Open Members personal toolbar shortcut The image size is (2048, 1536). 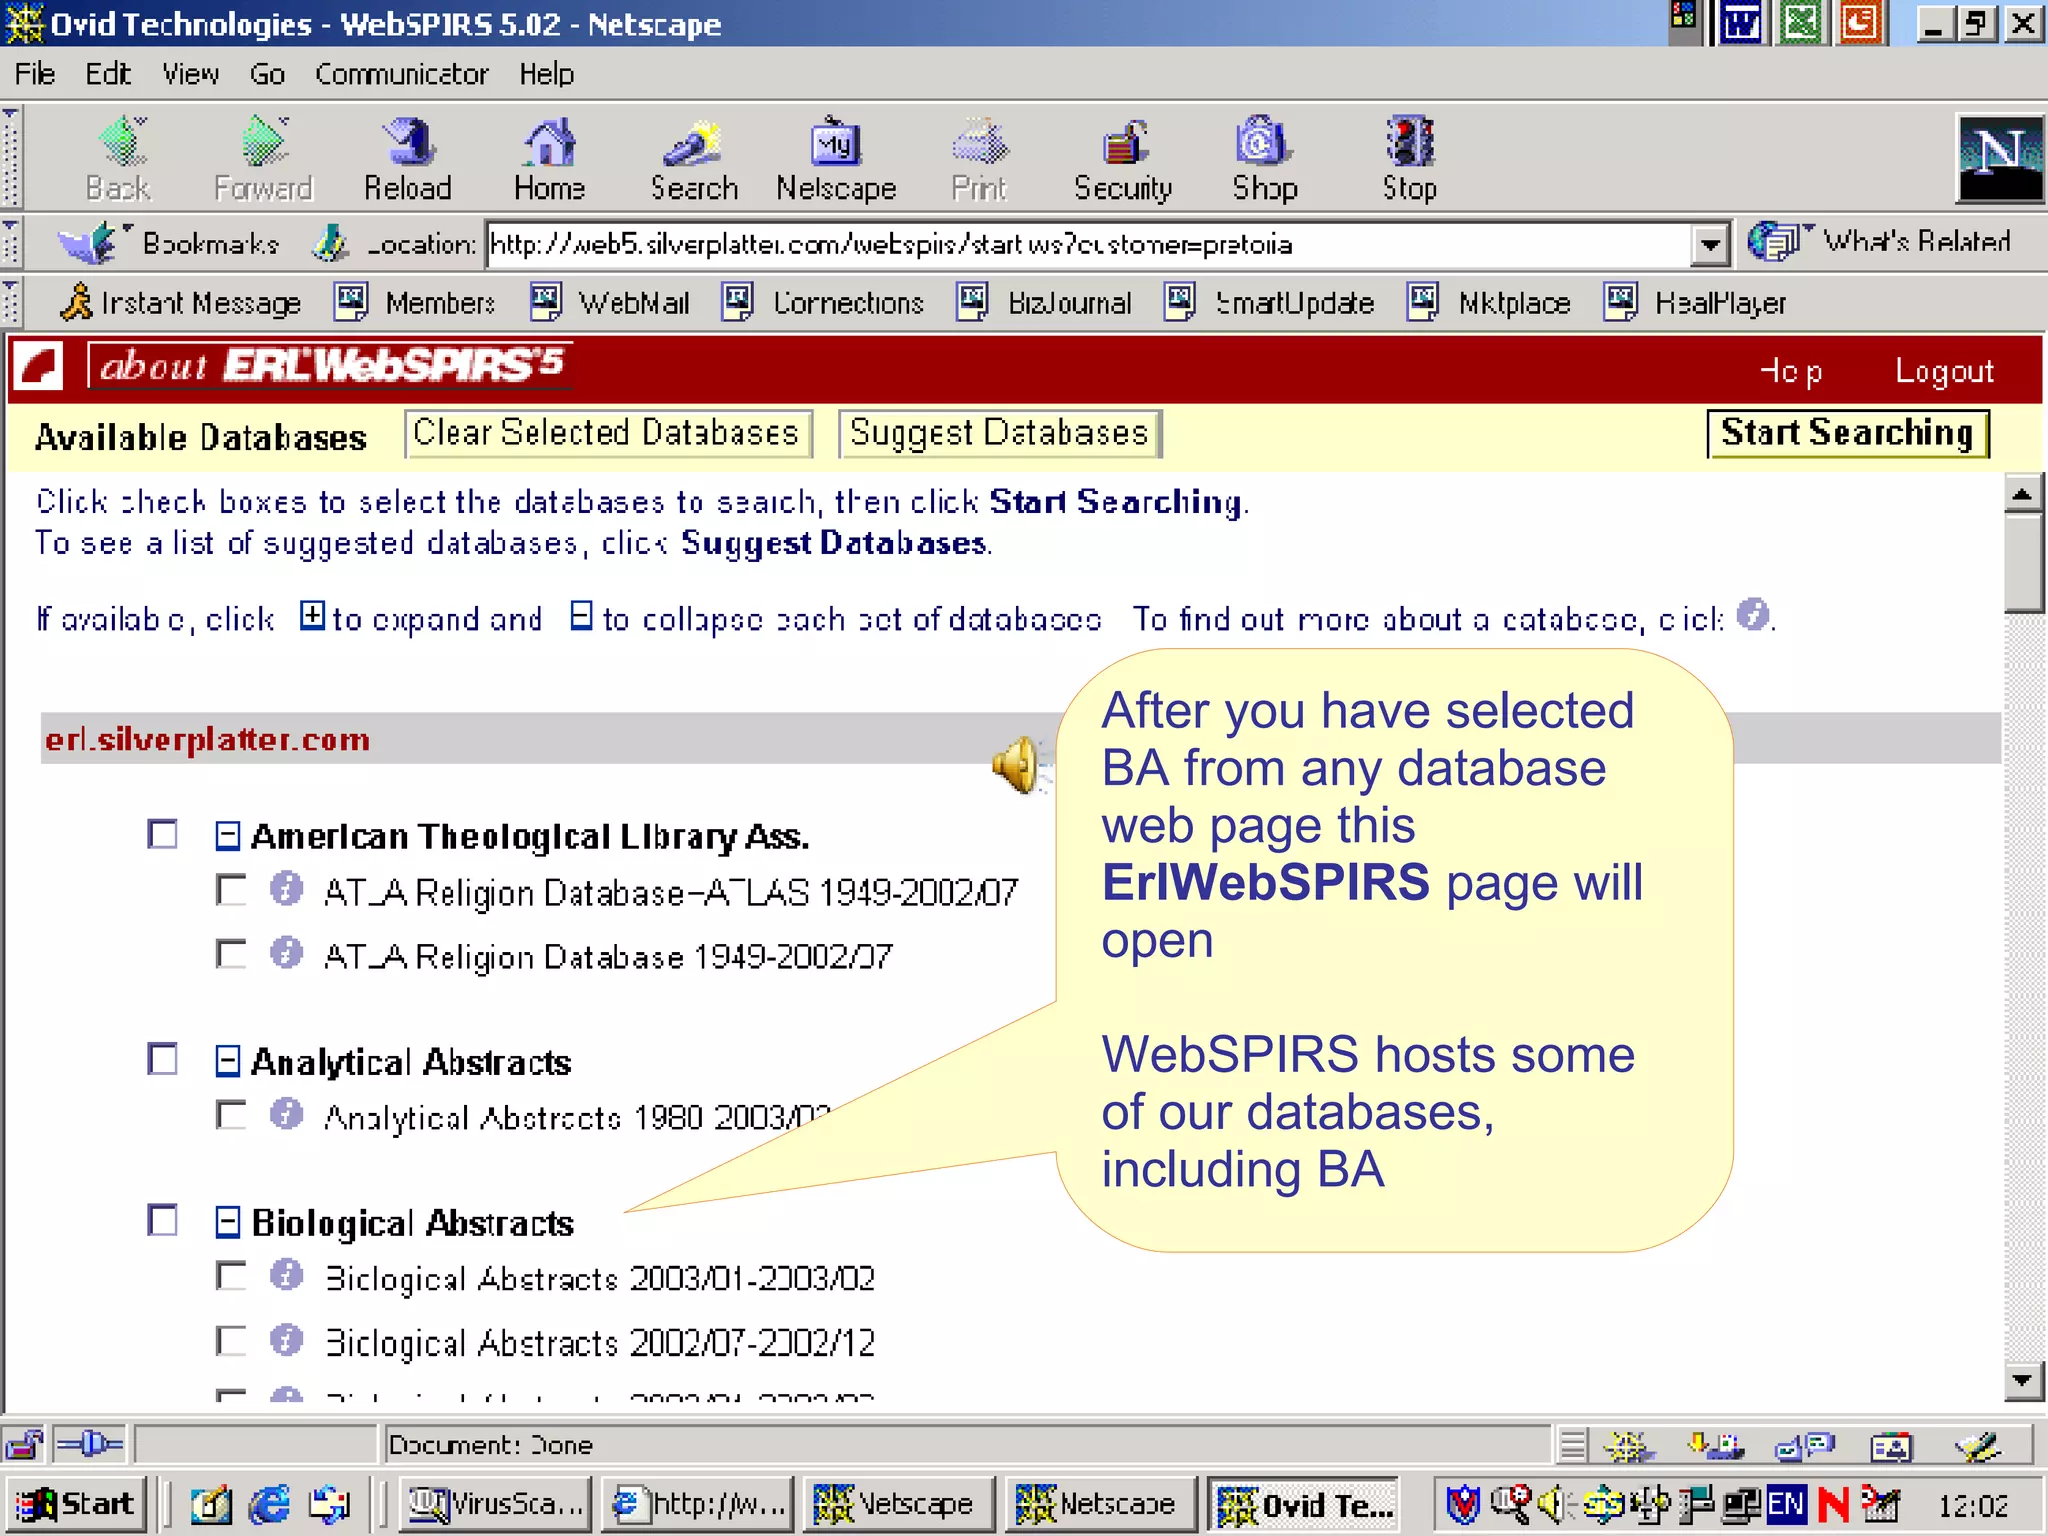(x=415, y=302)
